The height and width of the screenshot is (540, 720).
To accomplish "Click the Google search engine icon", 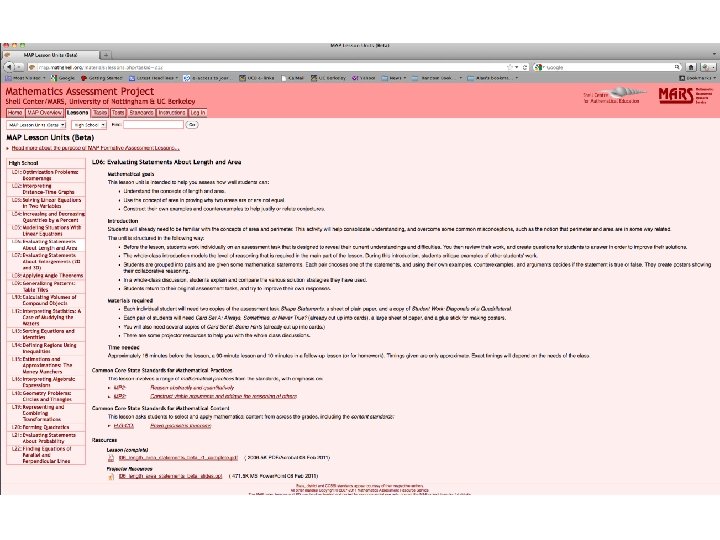I will click(539, 67).
